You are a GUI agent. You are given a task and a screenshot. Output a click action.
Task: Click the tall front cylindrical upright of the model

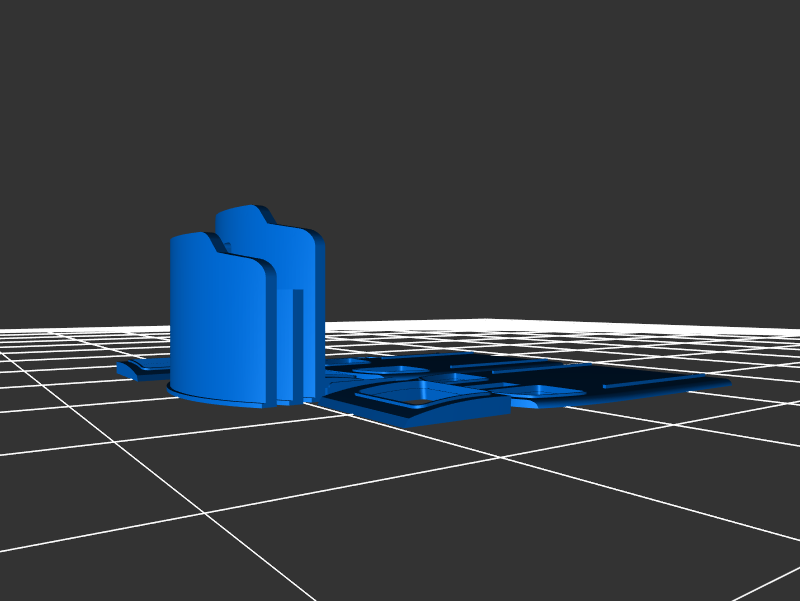[215, 320]
